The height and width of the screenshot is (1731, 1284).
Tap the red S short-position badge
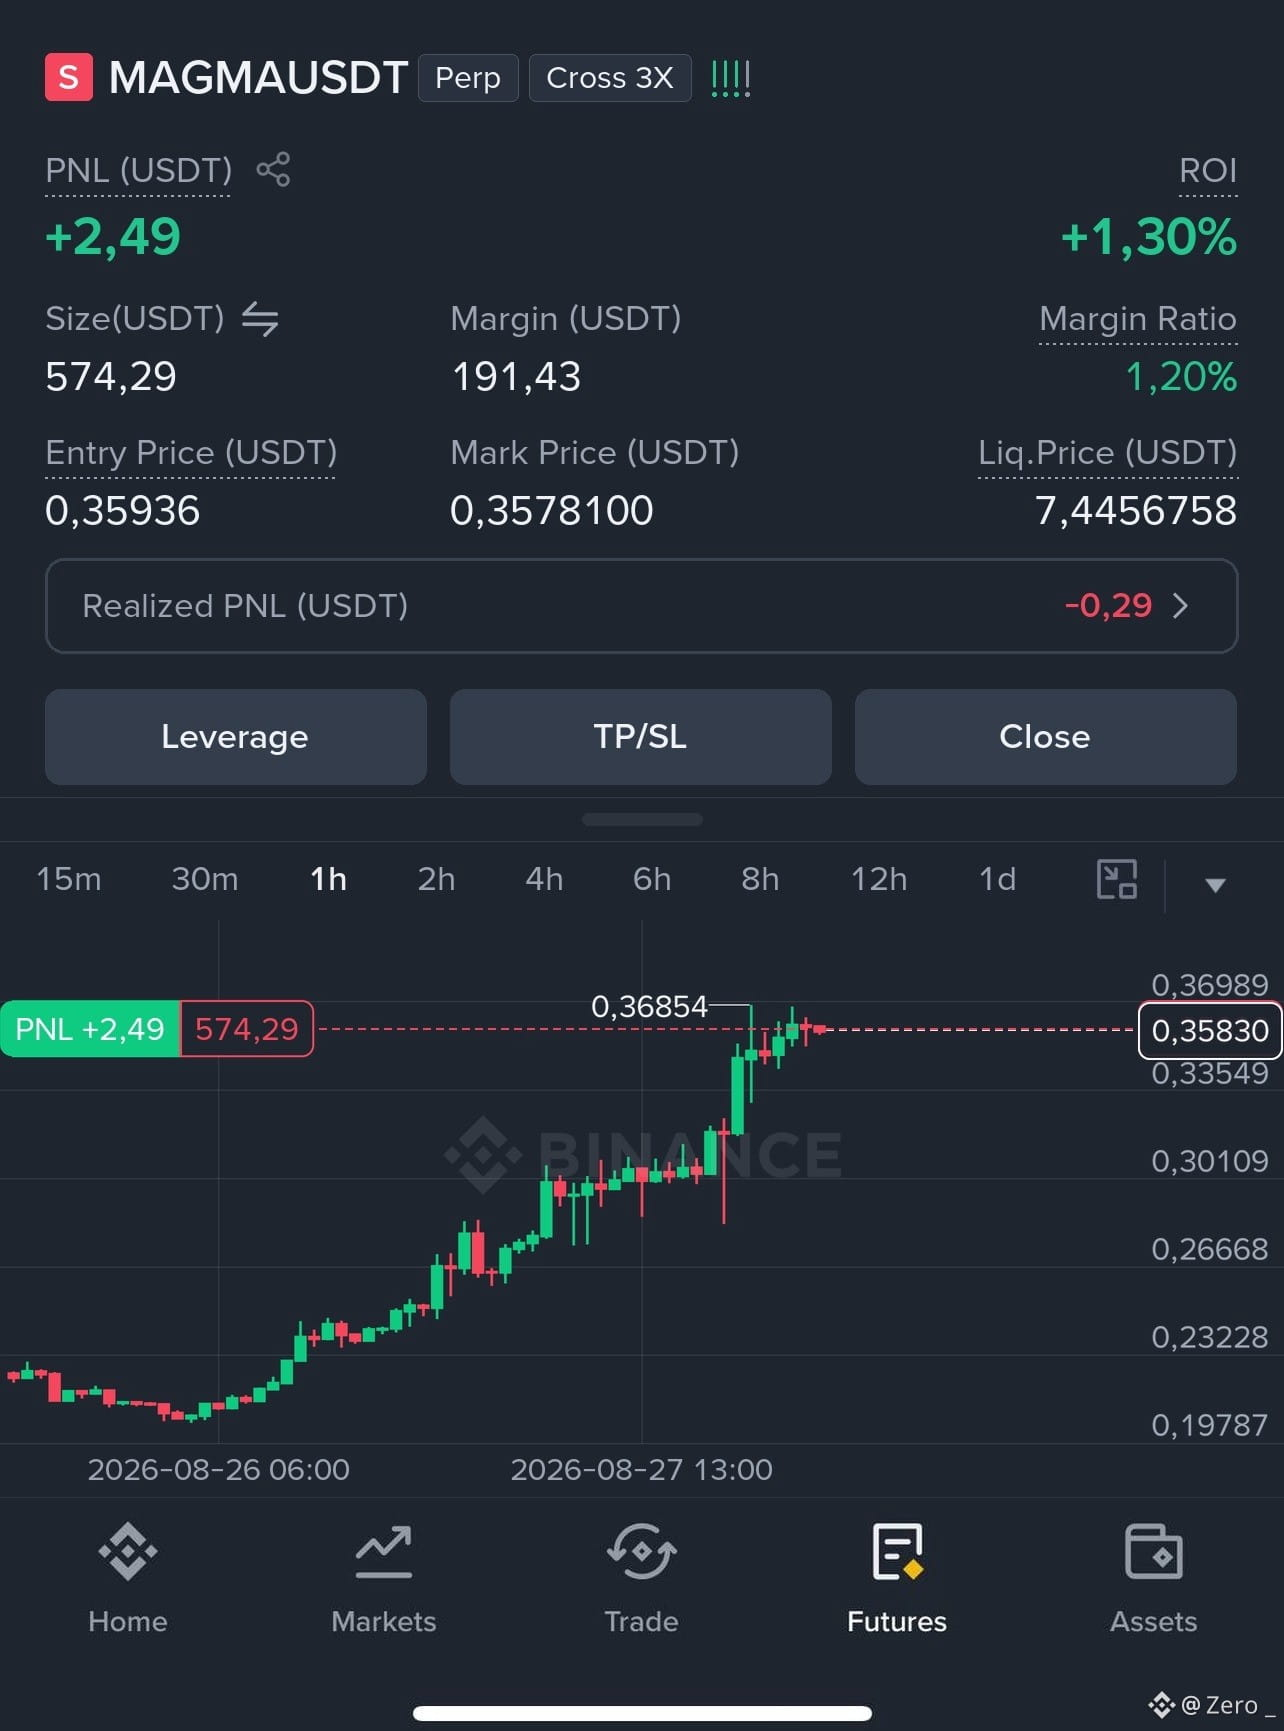[x=69, y=77]
